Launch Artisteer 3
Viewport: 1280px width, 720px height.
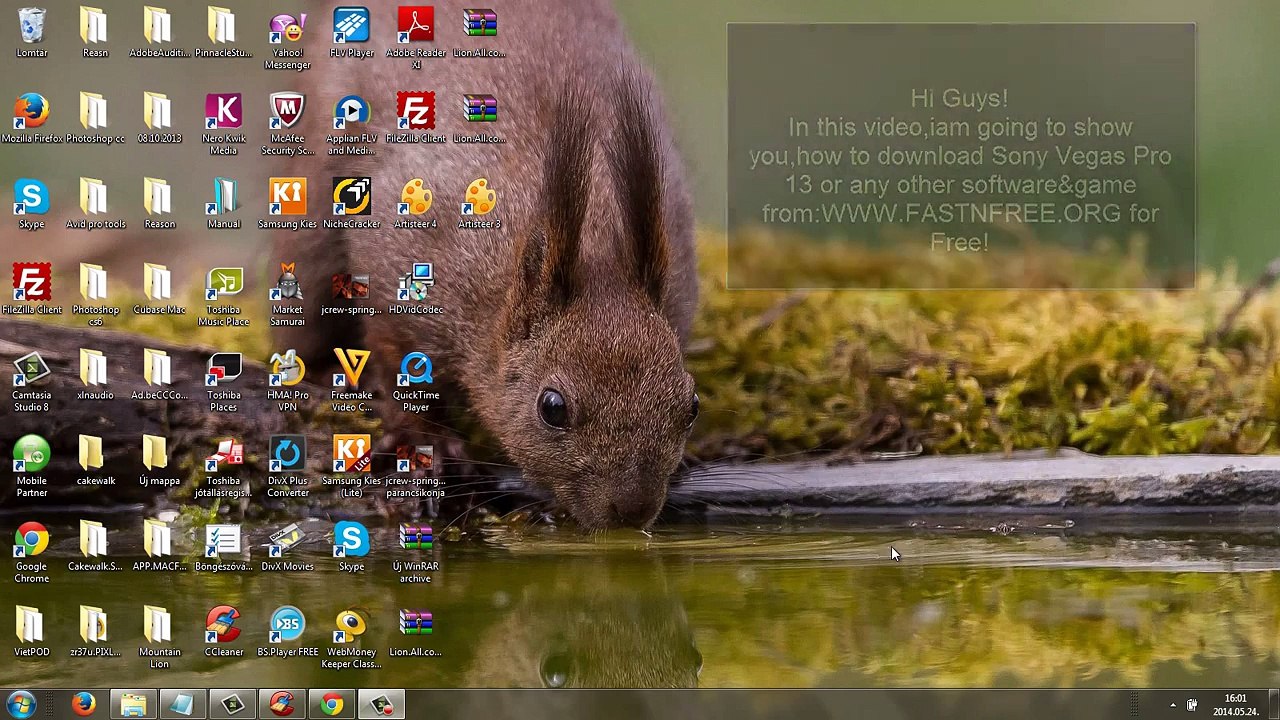tap(479, 205)
